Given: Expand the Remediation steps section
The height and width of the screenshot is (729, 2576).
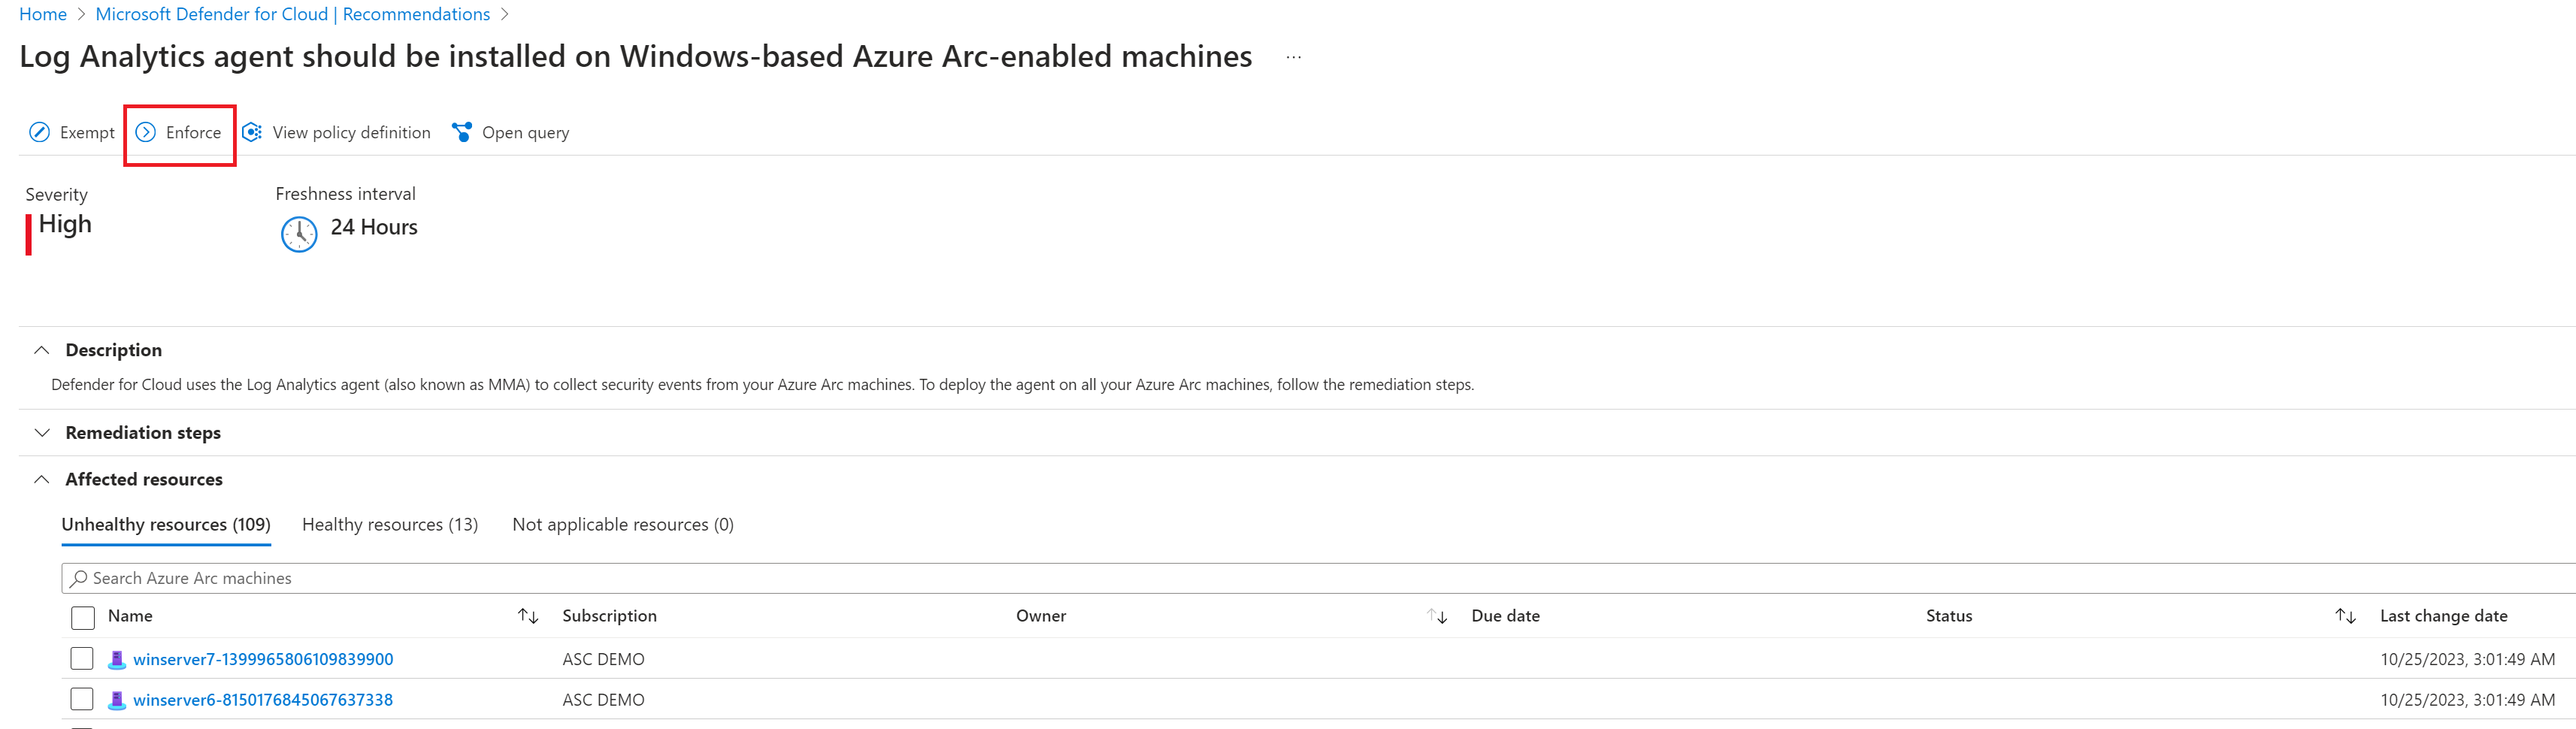Looking at the screenshot, I should 42,433.
